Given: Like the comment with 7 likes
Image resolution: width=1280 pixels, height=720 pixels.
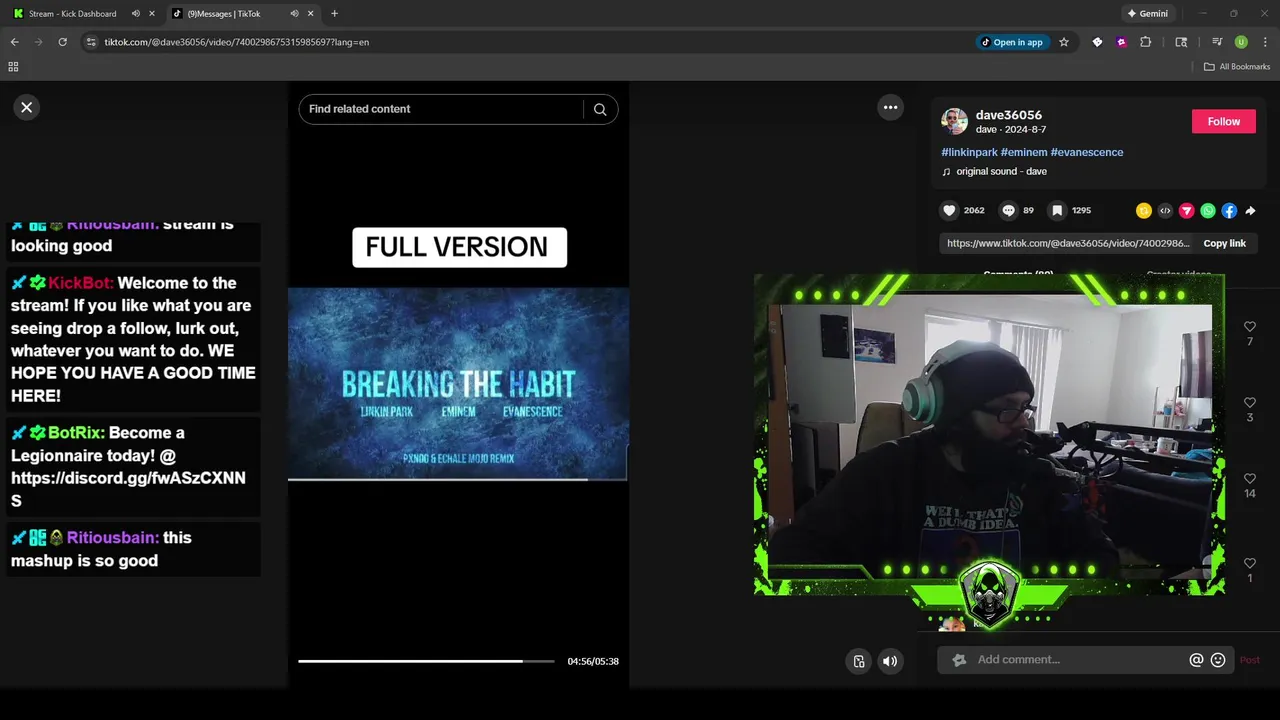Looking at the screenshot, I should click(x=1249, y=327).
